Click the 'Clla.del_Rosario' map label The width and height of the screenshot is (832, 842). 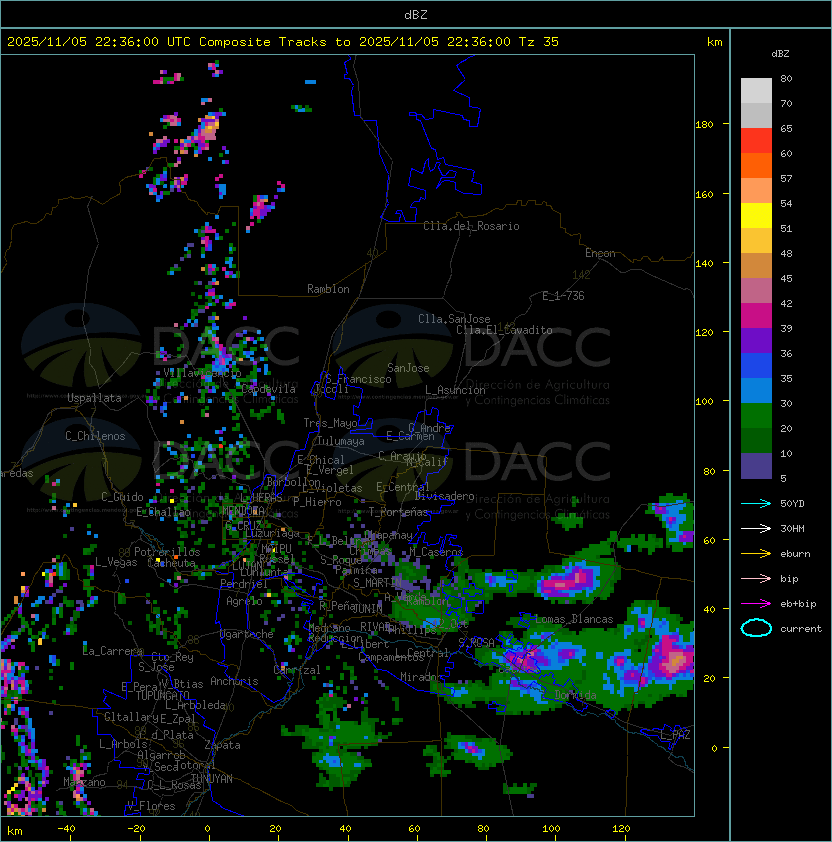click(471, 226)
